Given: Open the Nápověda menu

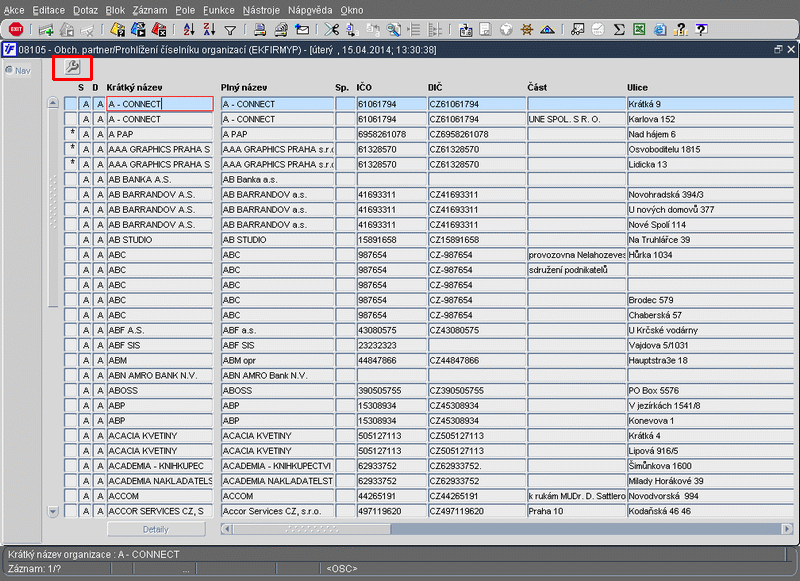Looking at the screenshot, I should coord(310,9).
